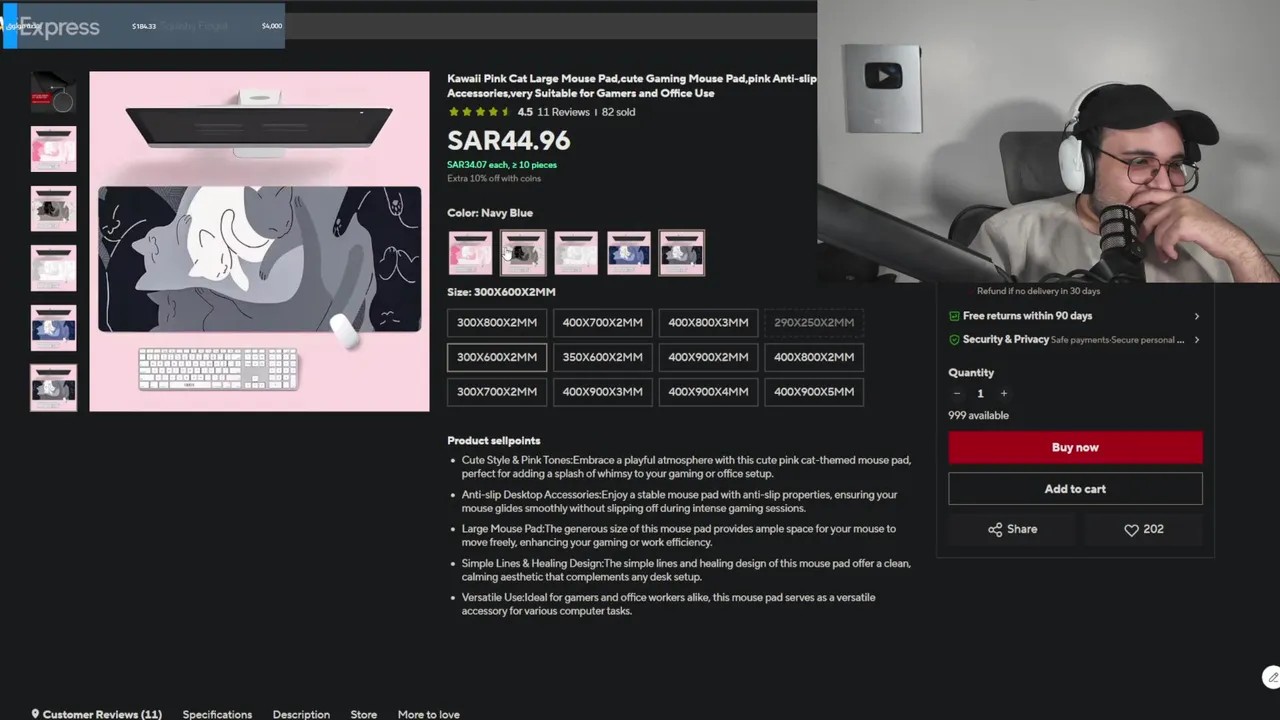View the first product thumbnail in sidebar
The height and width of the screenshot is (720, 1280).
tap(53, 91)
